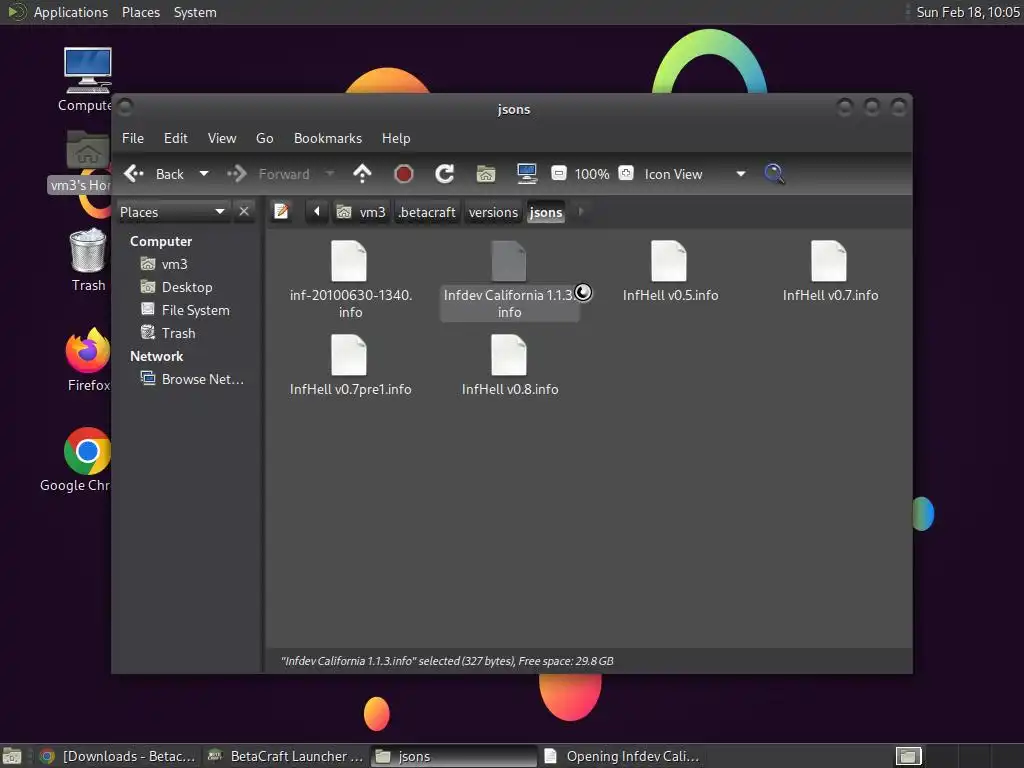The image size is (1024, 768).
Task: Click the Back arrow icon
Action: coord(134,174)
